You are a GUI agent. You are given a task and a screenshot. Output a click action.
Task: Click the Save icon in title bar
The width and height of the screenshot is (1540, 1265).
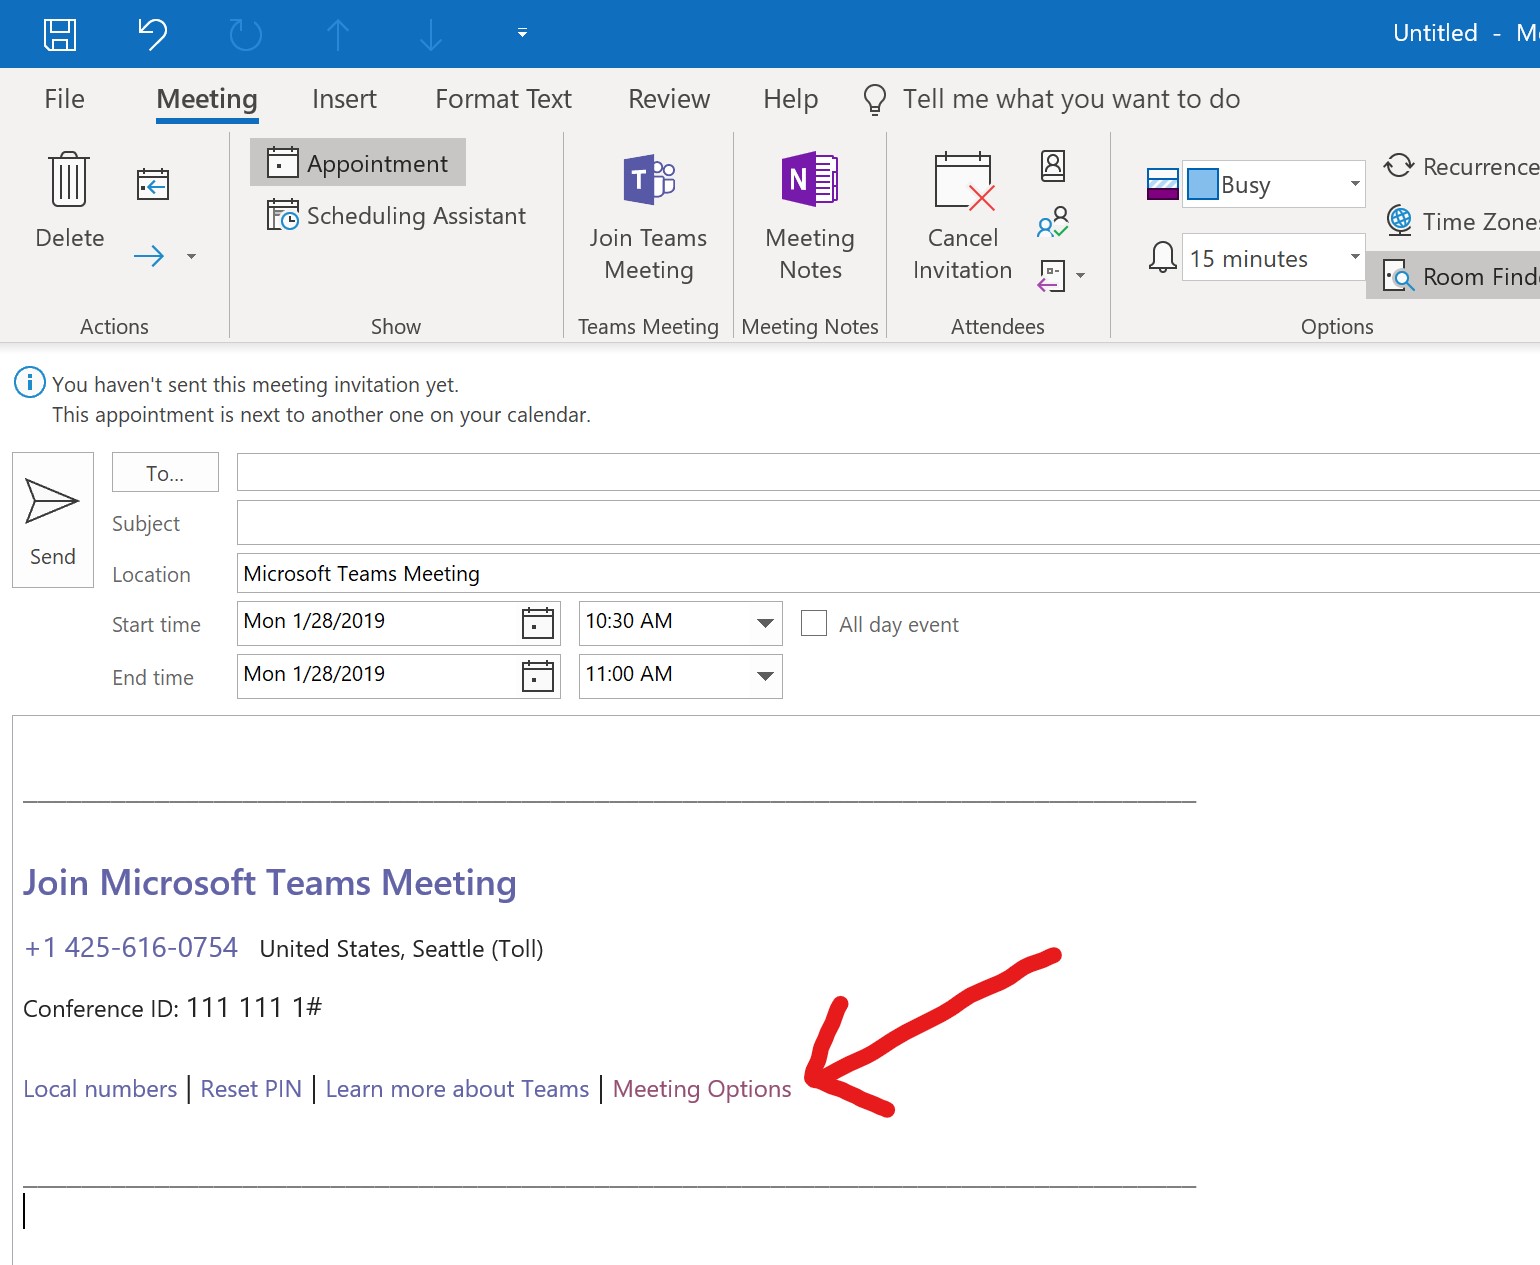tap(60, 34)
